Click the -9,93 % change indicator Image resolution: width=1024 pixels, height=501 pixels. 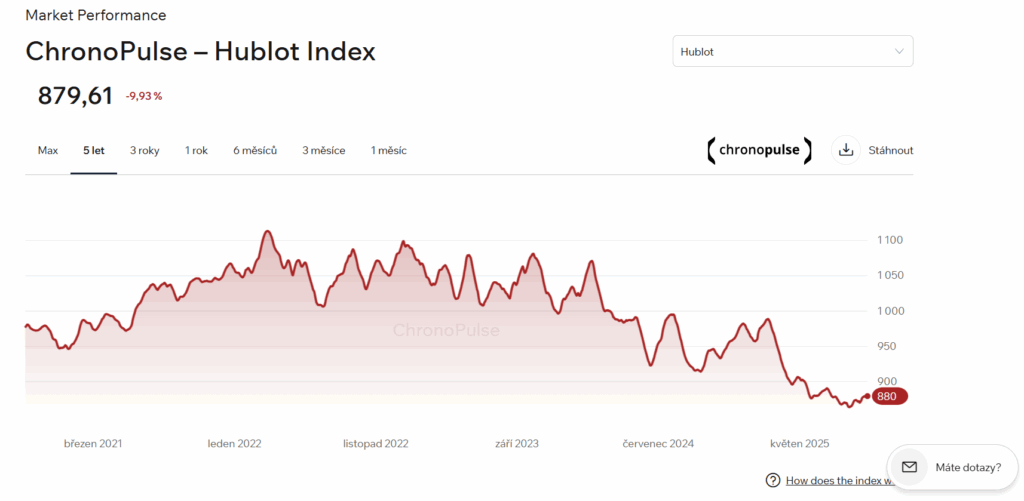point(144,96)
